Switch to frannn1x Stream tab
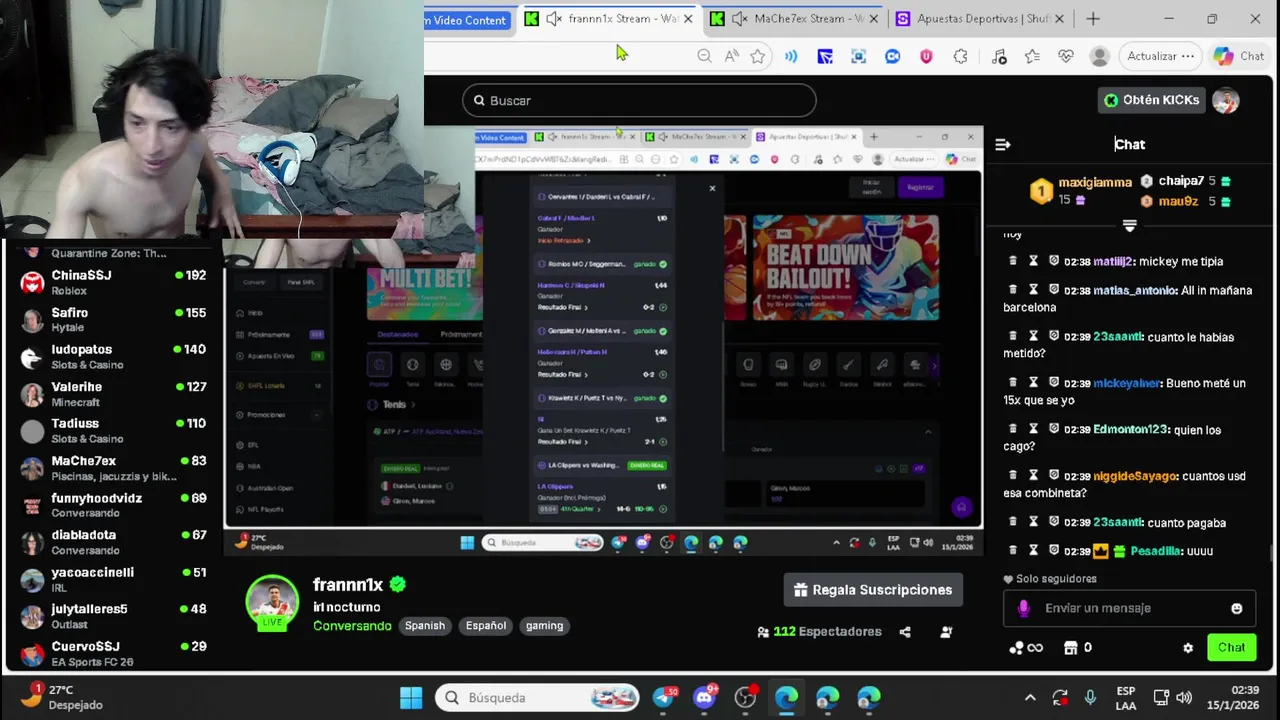Screen dimensions: 1280x720 click(x=610, y=19)
